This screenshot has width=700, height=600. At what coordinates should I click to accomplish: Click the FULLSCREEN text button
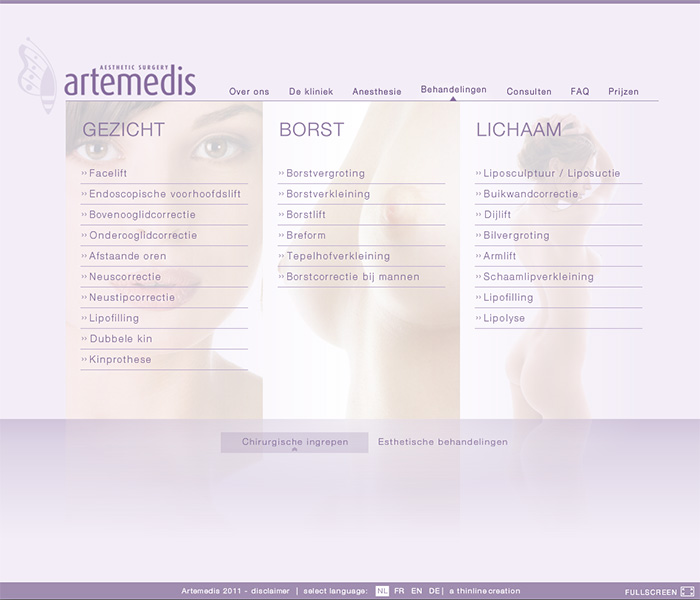pos(651,592)
